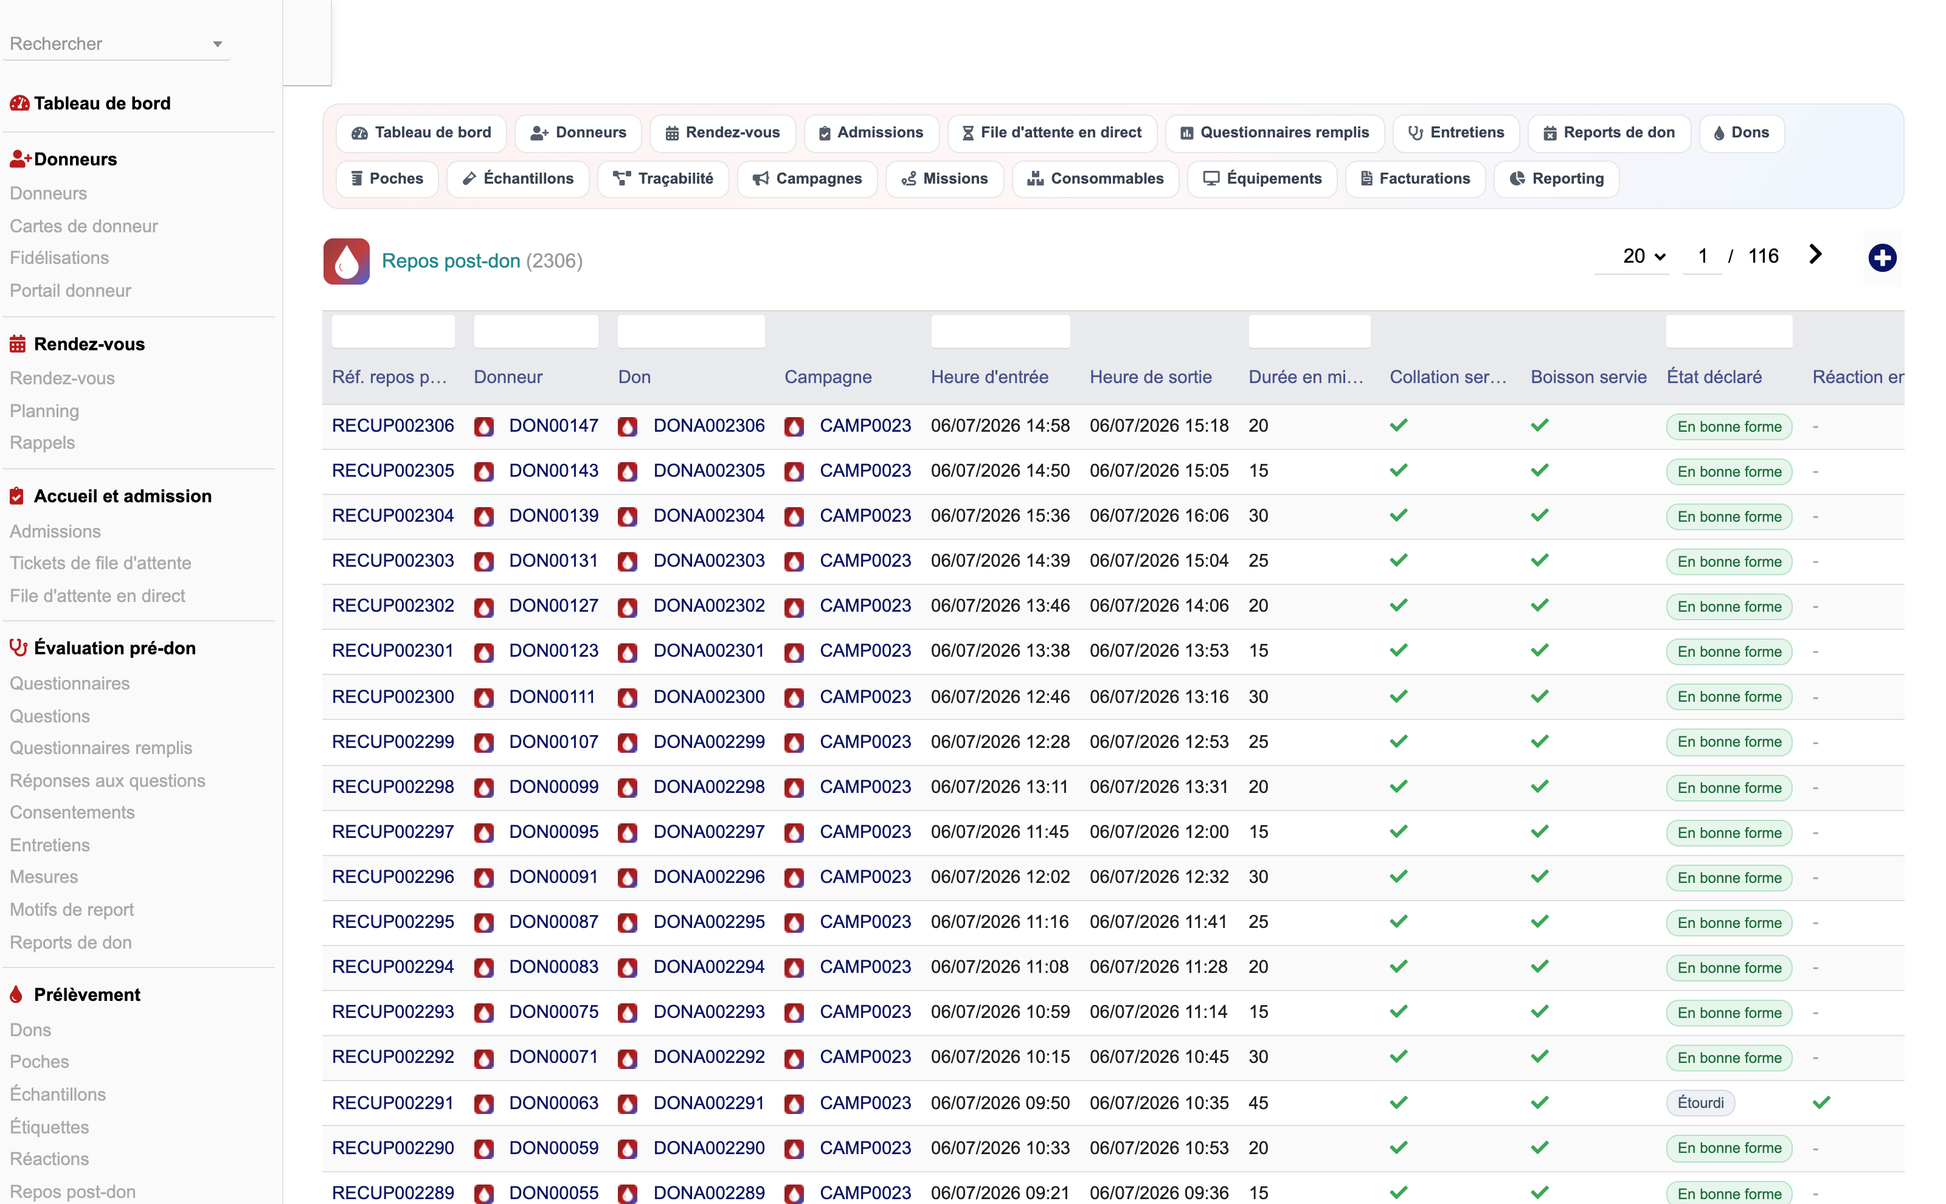Click the Reporting pie-chart icon in toolbar
The height and width of the screenshot is (1204, 1946).
[1517, 178]
